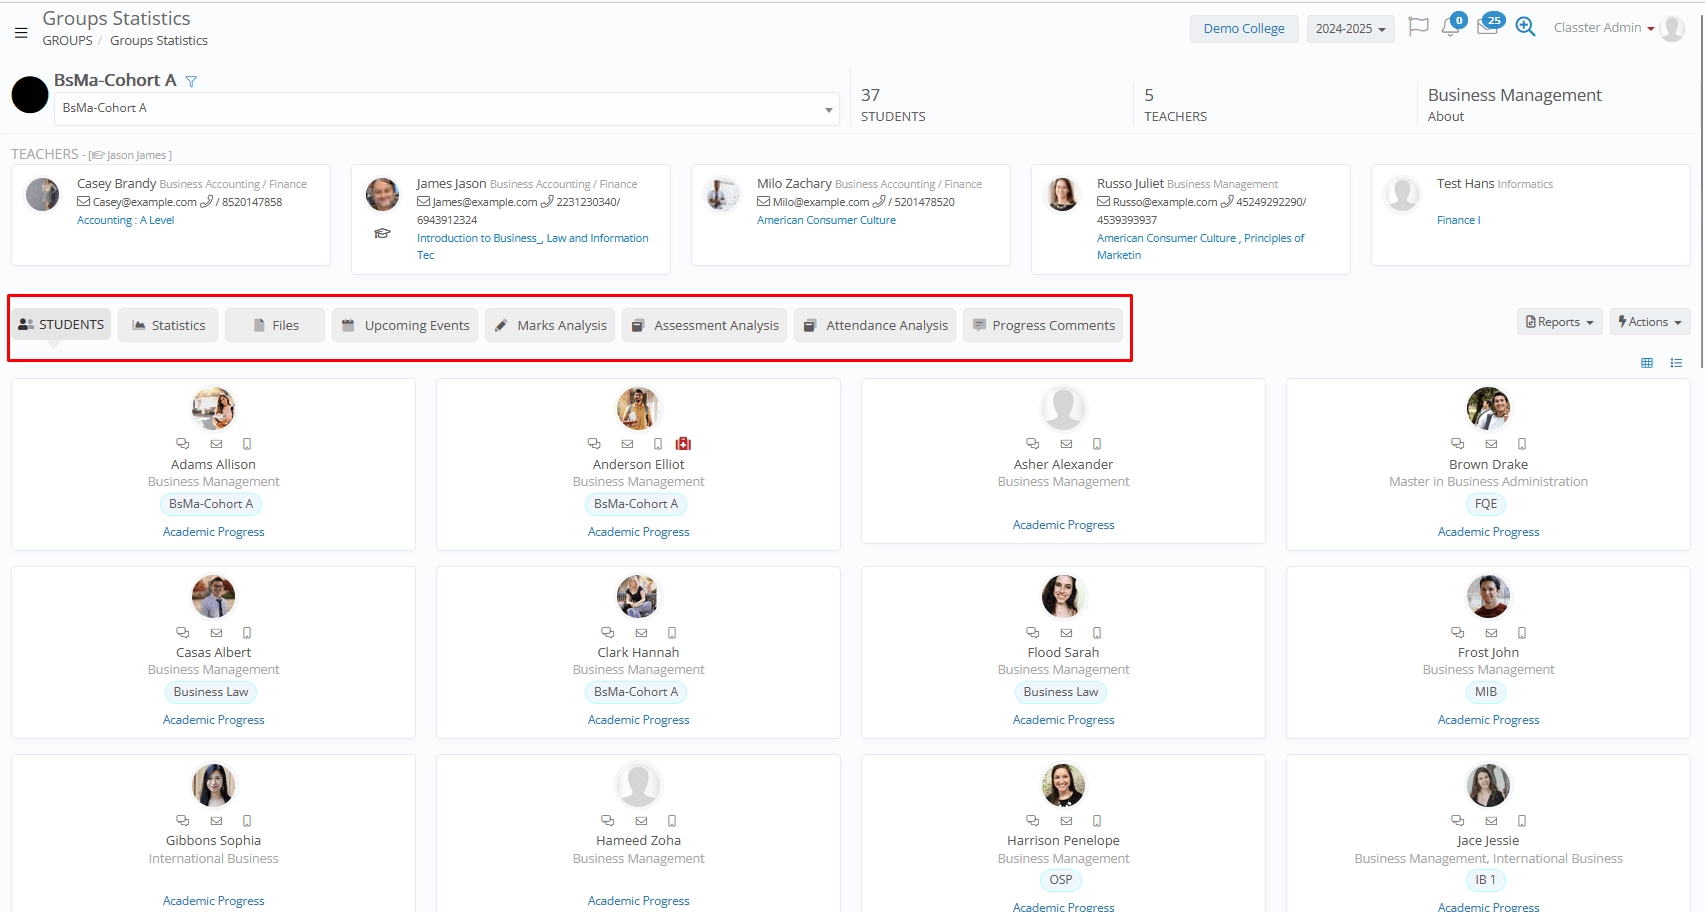The height and width of the screenshot is (912, 1705).
Task: Click chat icon under Adams Allison's photo
Action: click(182, 444)
